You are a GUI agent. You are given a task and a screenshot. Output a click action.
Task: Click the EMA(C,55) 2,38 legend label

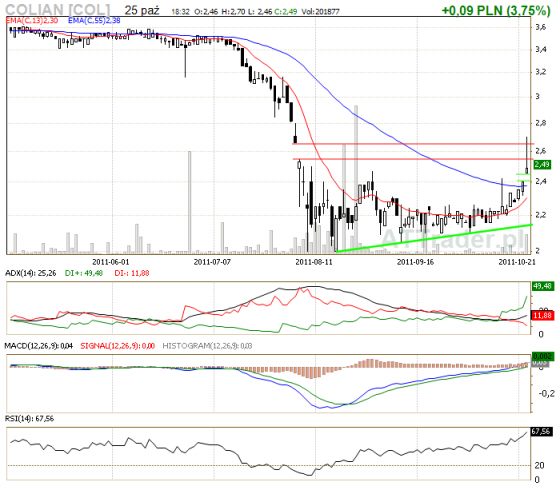click(x=94, y=20)
